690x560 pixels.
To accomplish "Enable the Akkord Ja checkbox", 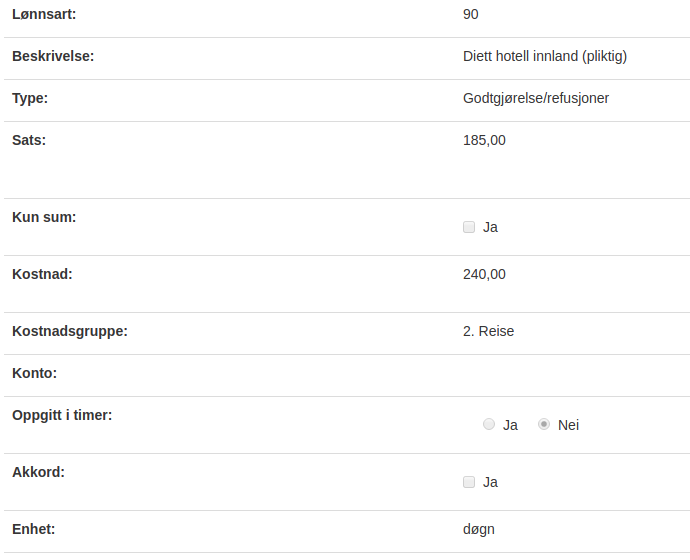I will (x=469, y=482).
